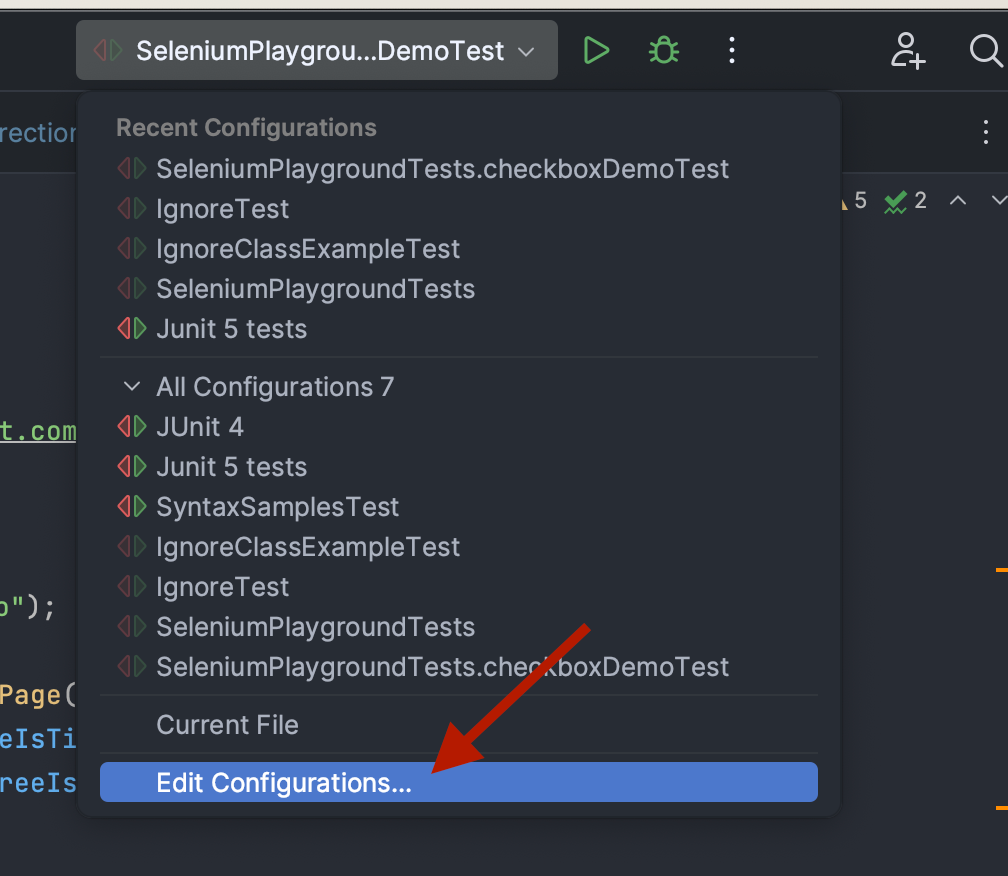Select the Junit 5 tests recent configuration
Screen dimensions: 1008x876
tap(231, 328)
